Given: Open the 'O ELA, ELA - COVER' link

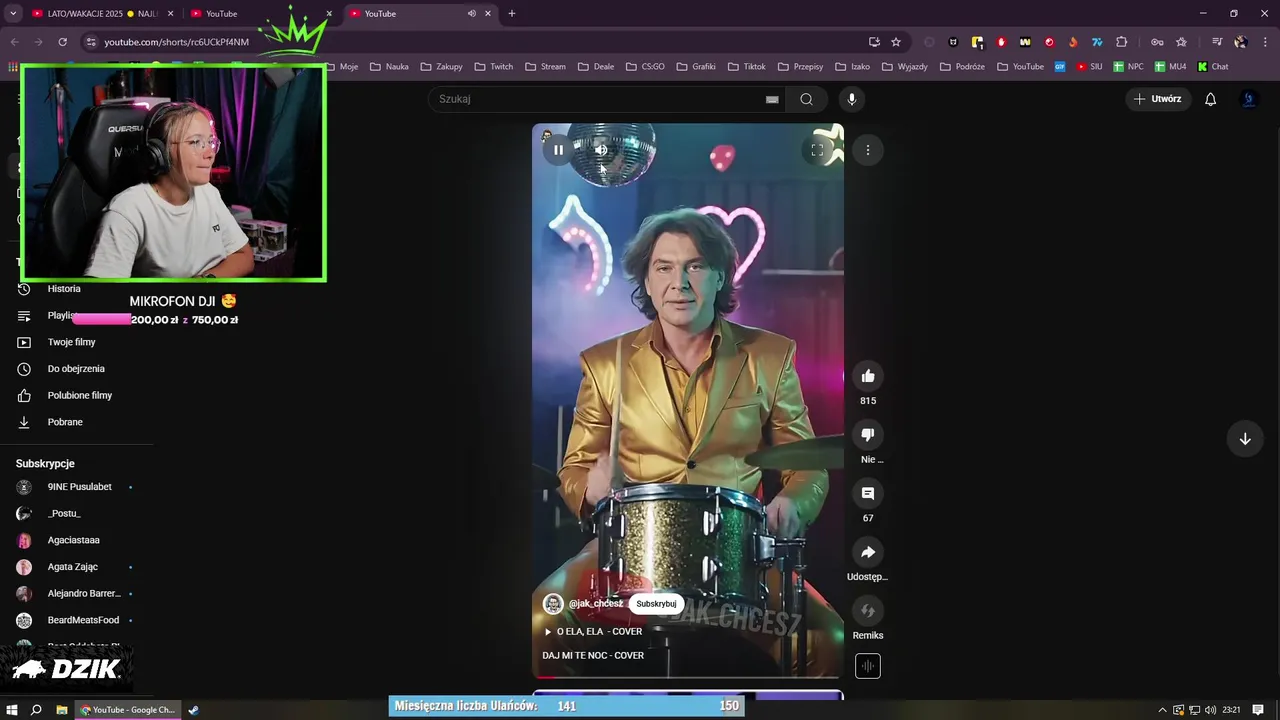Looking at the screenshot, I should coord(599,632).
